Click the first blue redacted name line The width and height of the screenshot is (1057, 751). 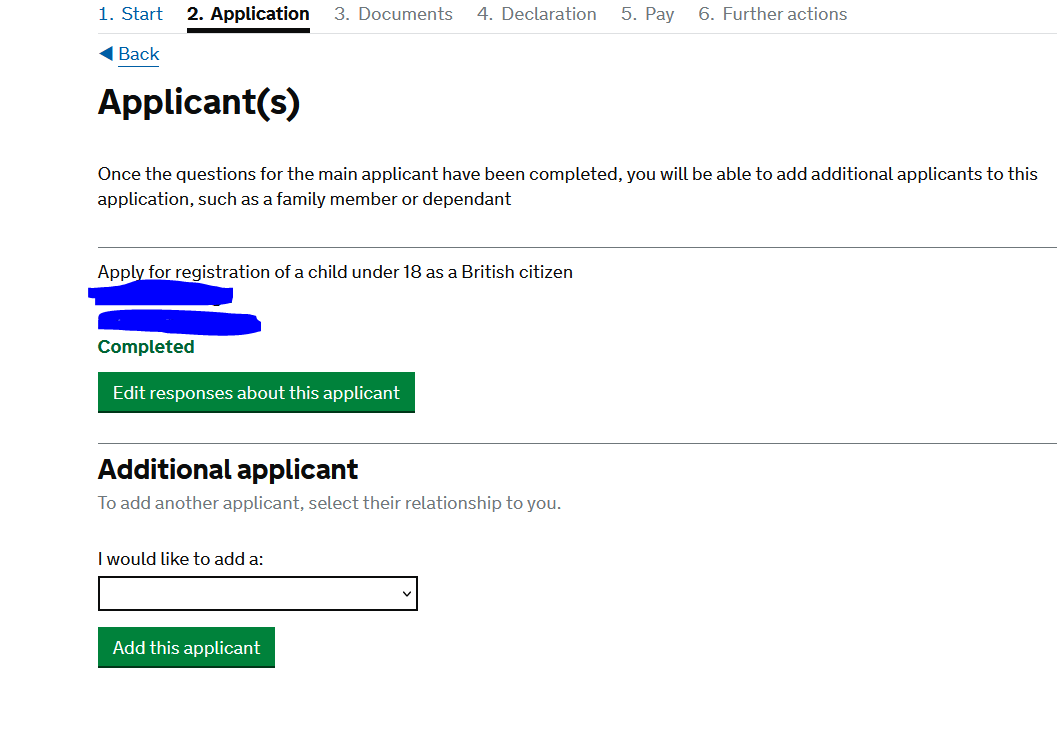(161, 294)
